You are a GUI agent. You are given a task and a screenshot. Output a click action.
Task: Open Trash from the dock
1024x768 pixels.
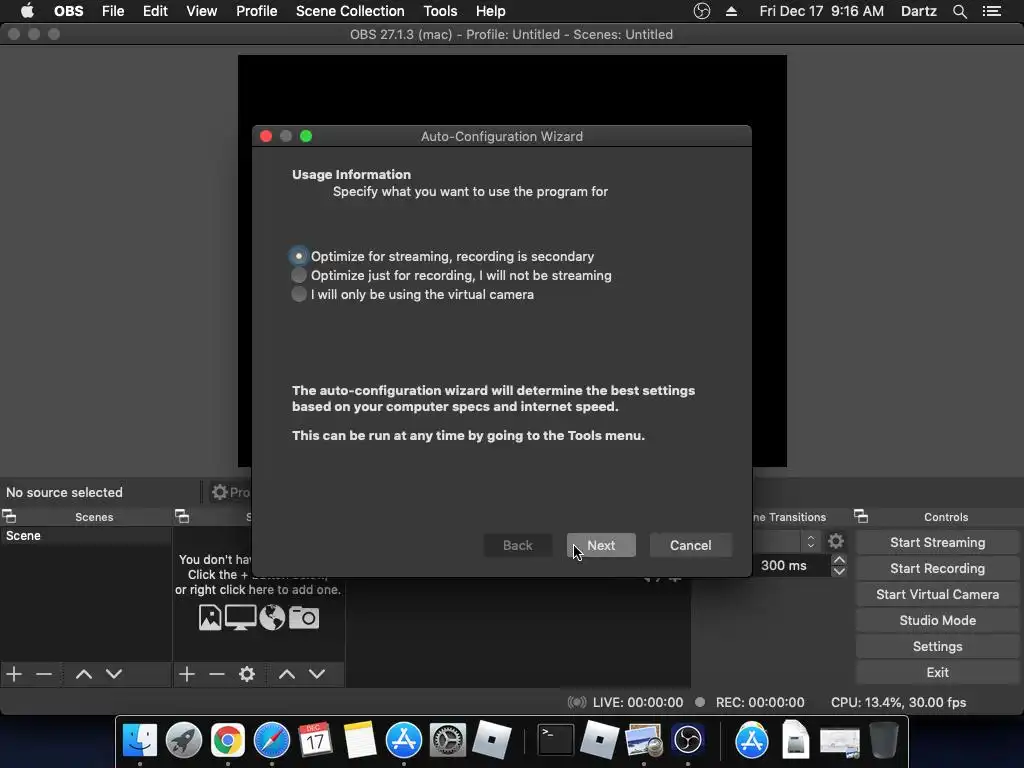[x=884, y=741]
